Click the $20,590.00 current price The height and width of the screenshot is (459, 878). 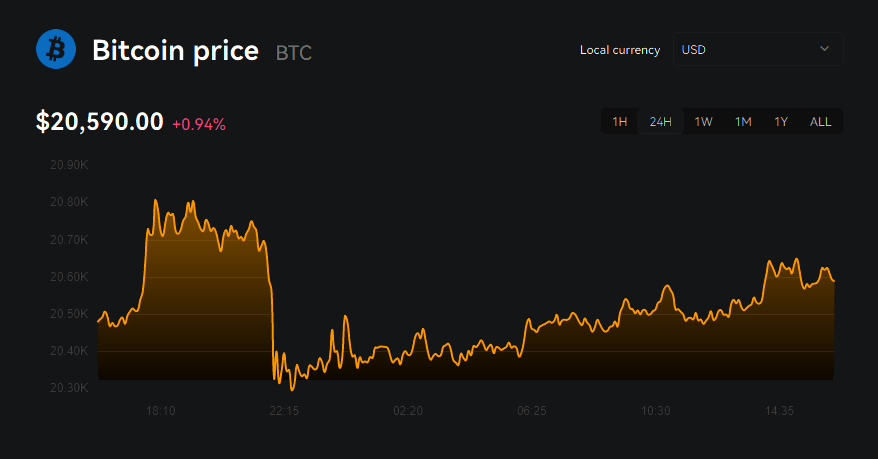(x=99, y=122)
